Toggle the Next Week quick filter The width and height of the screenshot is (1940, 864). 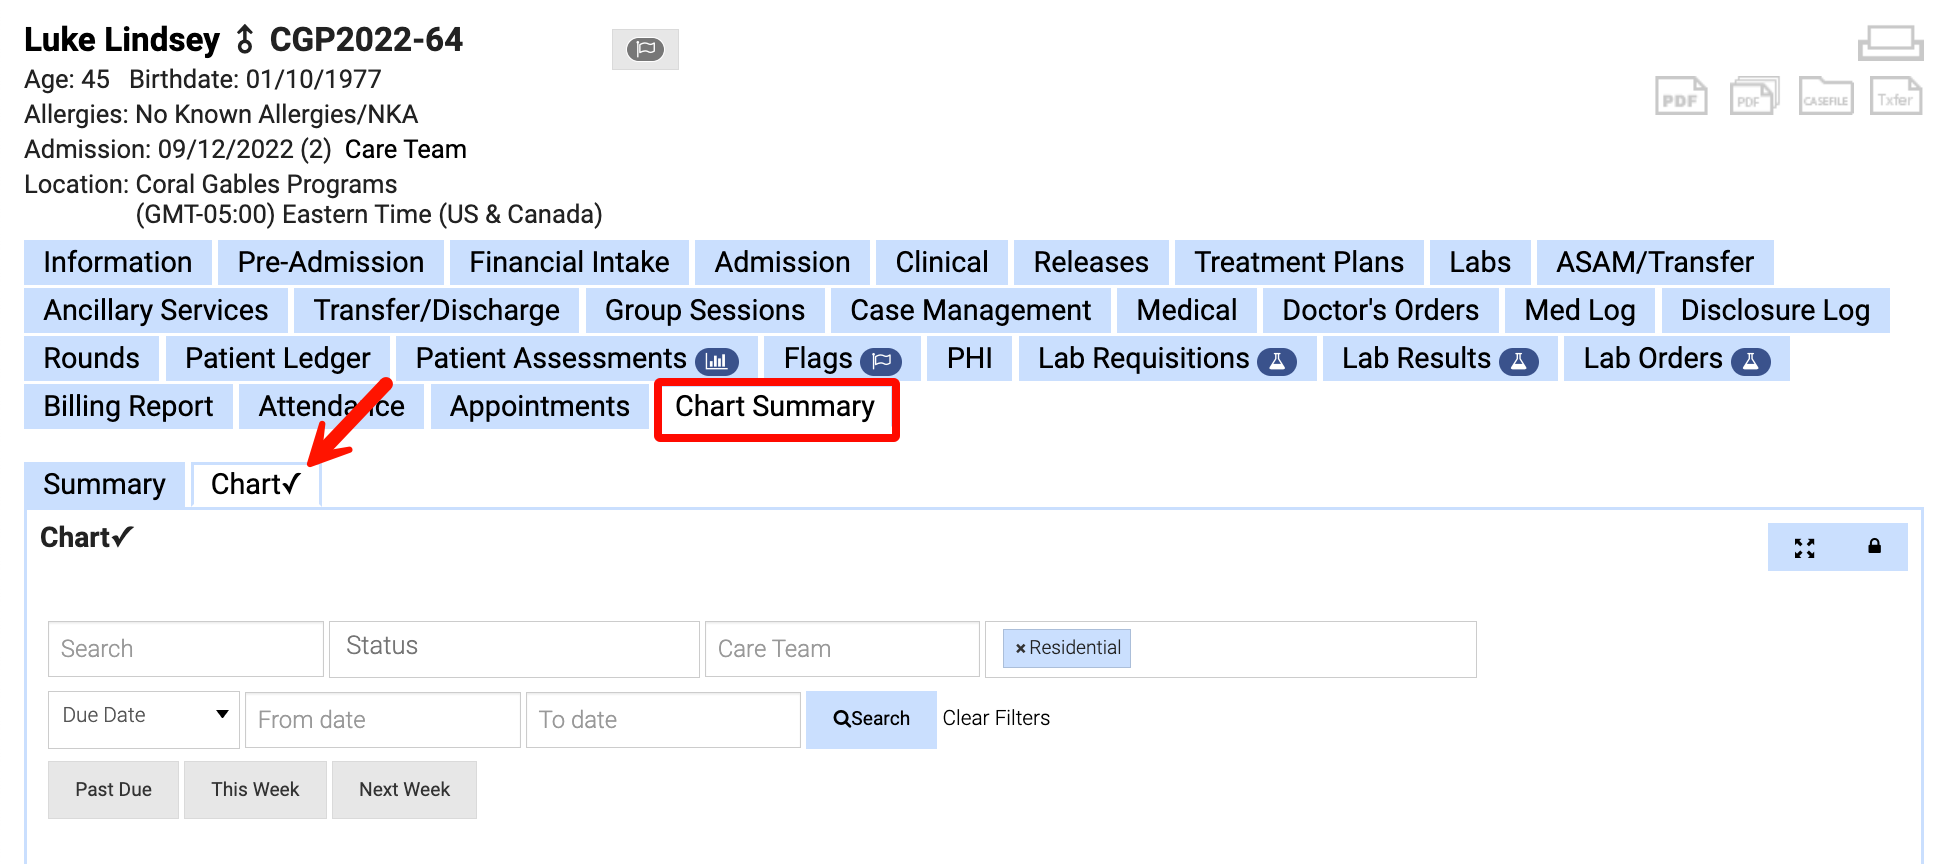click(x=404, y=790)
